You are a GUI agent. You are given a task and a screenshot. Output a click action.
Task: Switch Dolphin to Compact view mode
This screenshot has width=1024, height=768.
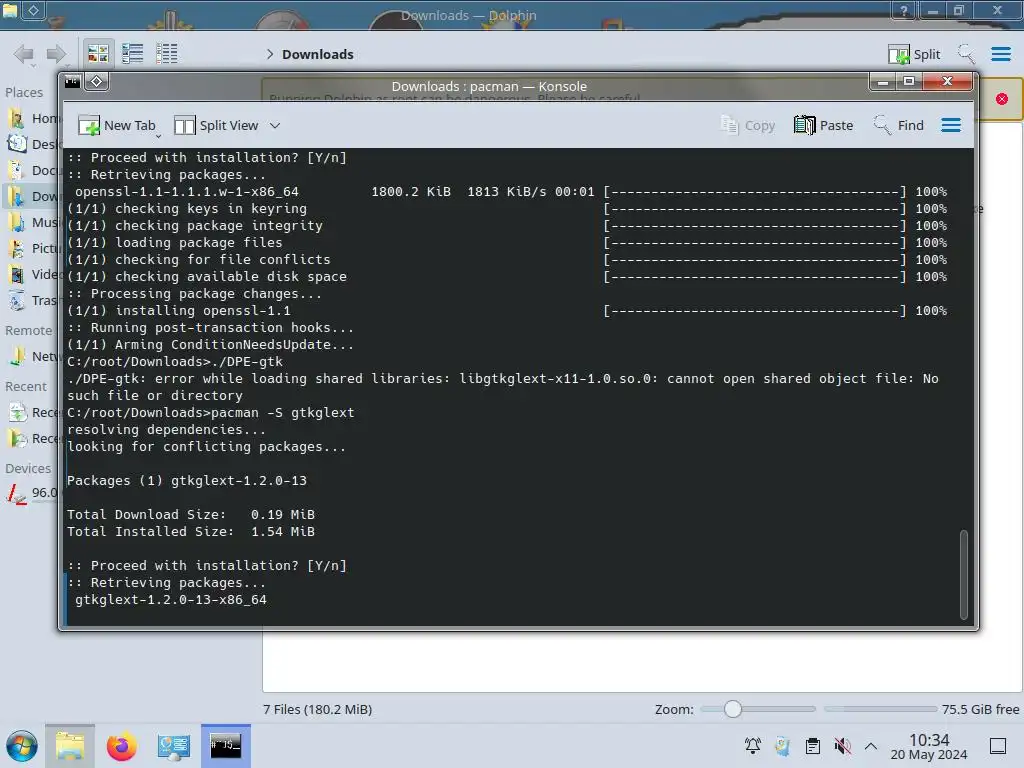[x=133, y=54]
